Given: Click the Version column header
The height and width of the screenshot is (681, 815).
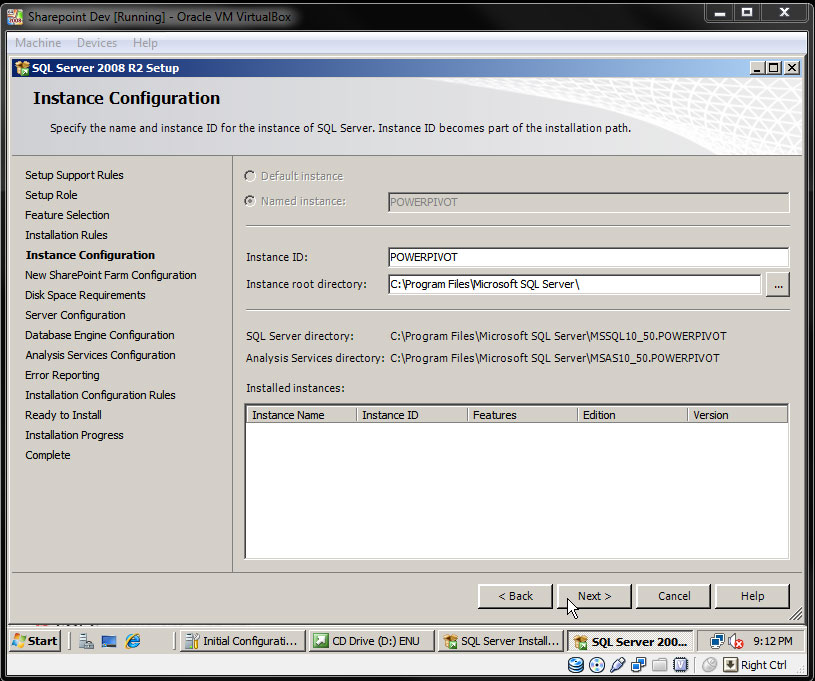Looking at the screenshot, I should pos(738,415).
